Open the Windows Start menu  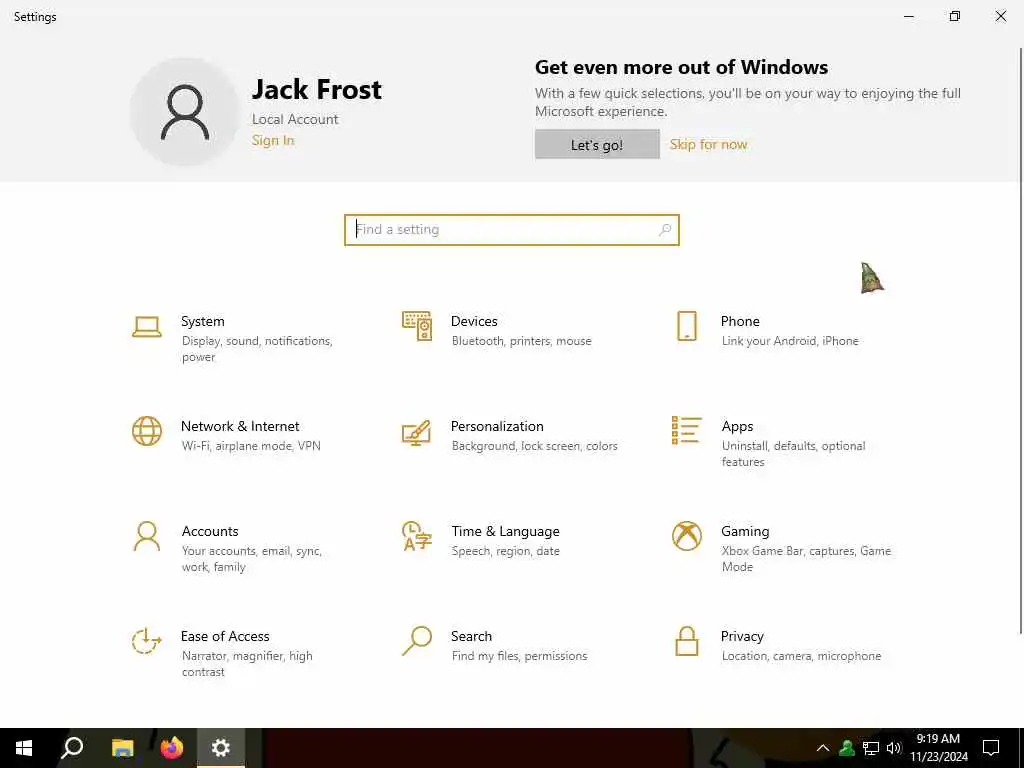[x=24, y=748]
